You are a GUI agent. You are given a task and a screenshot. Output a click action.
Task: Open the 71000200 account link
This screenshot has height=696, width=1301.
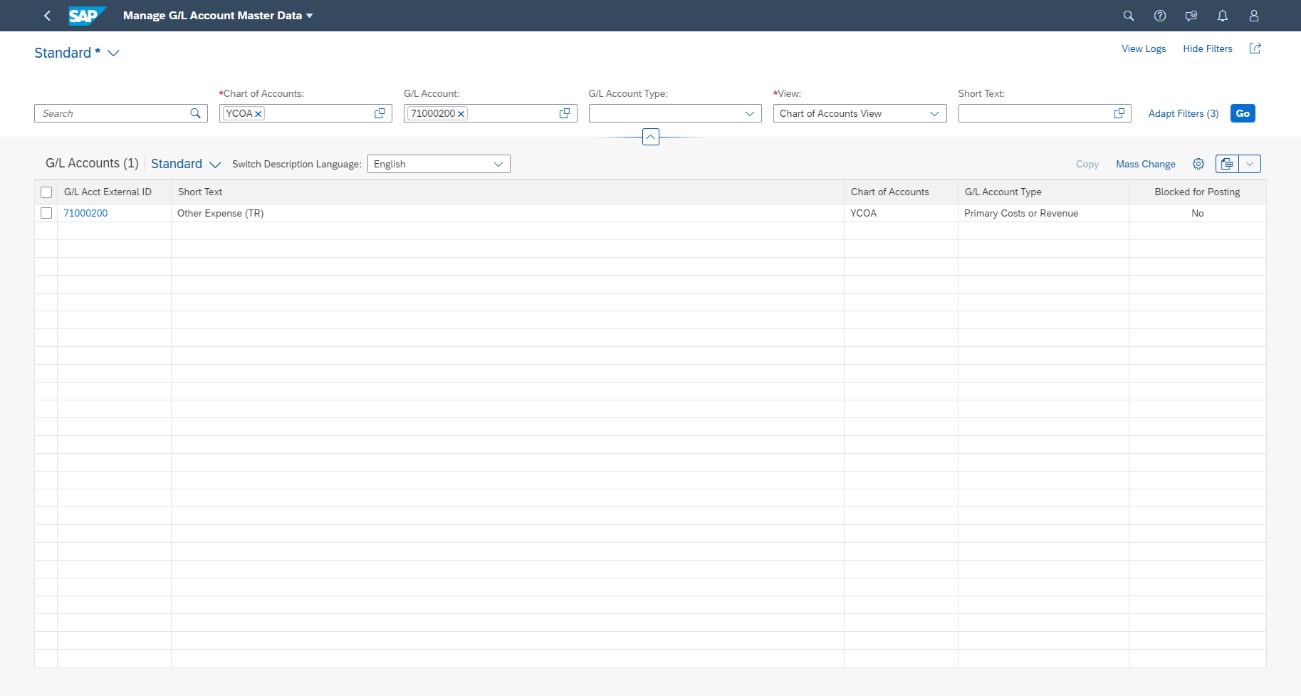[86, 213]
